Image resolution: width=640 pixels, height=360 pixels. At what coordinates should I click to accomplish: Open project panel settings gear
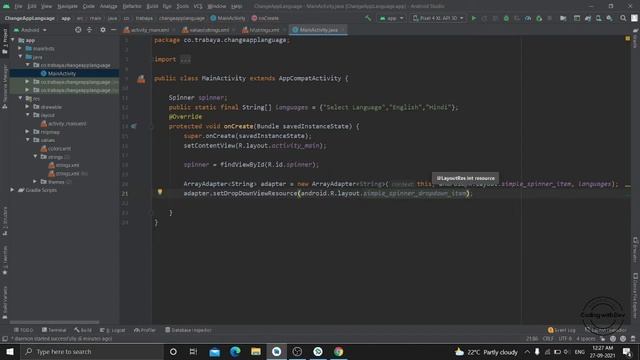(103, 30)
